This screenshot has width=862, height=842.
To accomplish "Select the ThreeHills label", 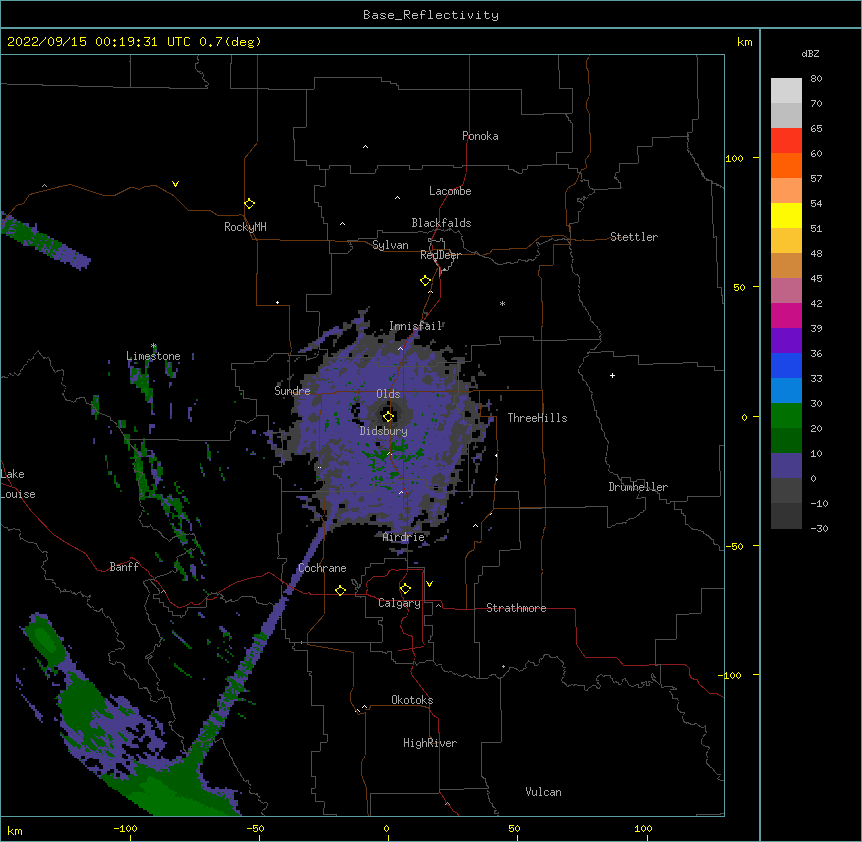I will [x=537, y=418].
